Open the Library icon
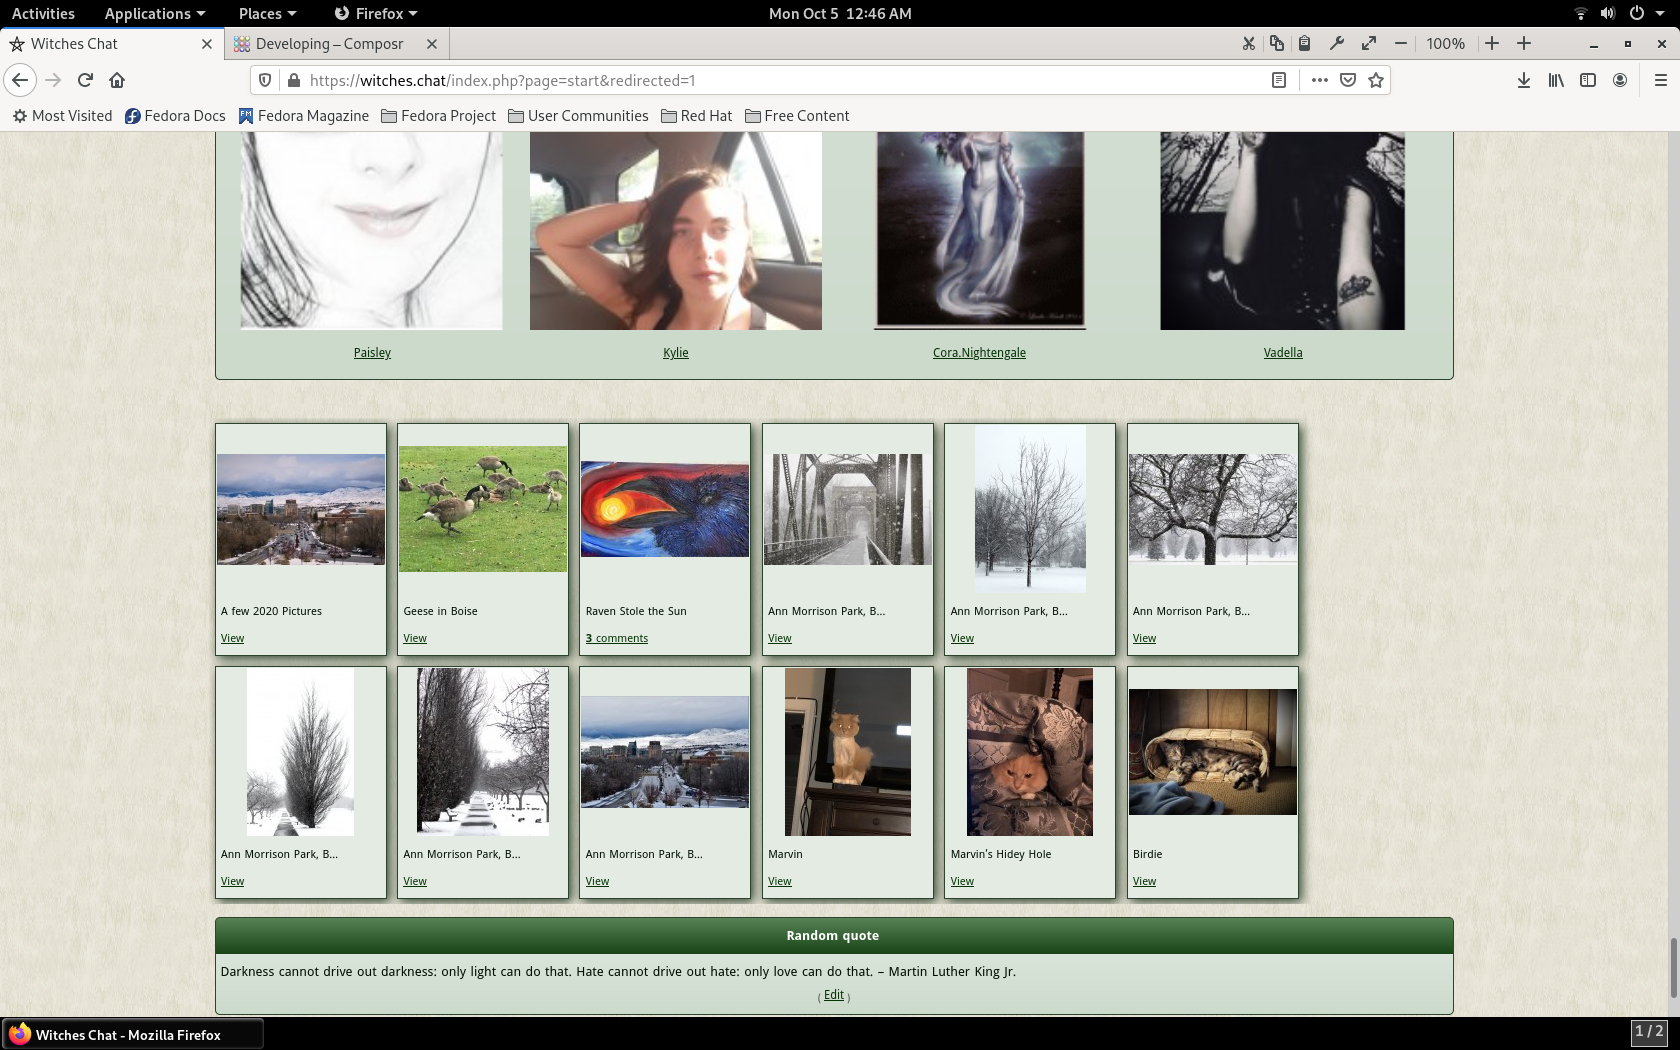 coord(1556,80)
